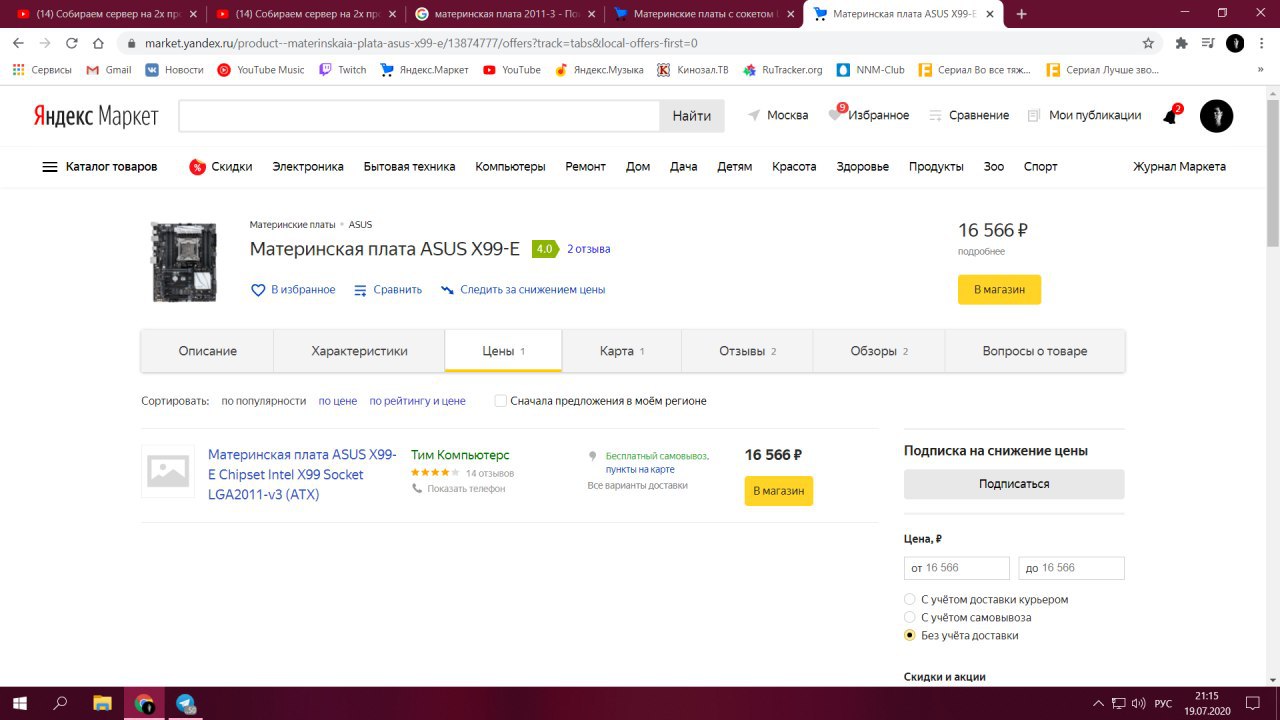Open browser home page icon

coord(98,43)
